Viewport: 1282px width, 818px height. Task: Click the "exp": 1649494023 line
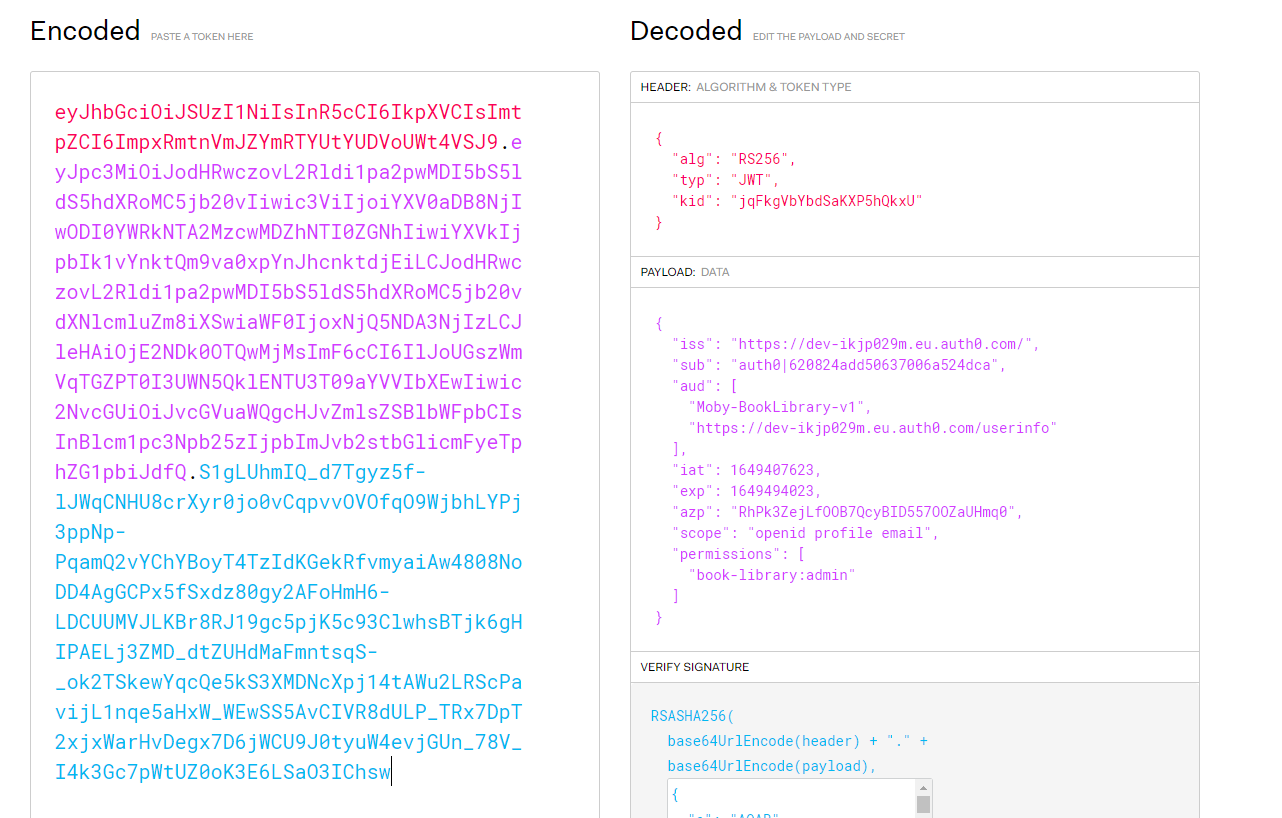click(747, 491)
